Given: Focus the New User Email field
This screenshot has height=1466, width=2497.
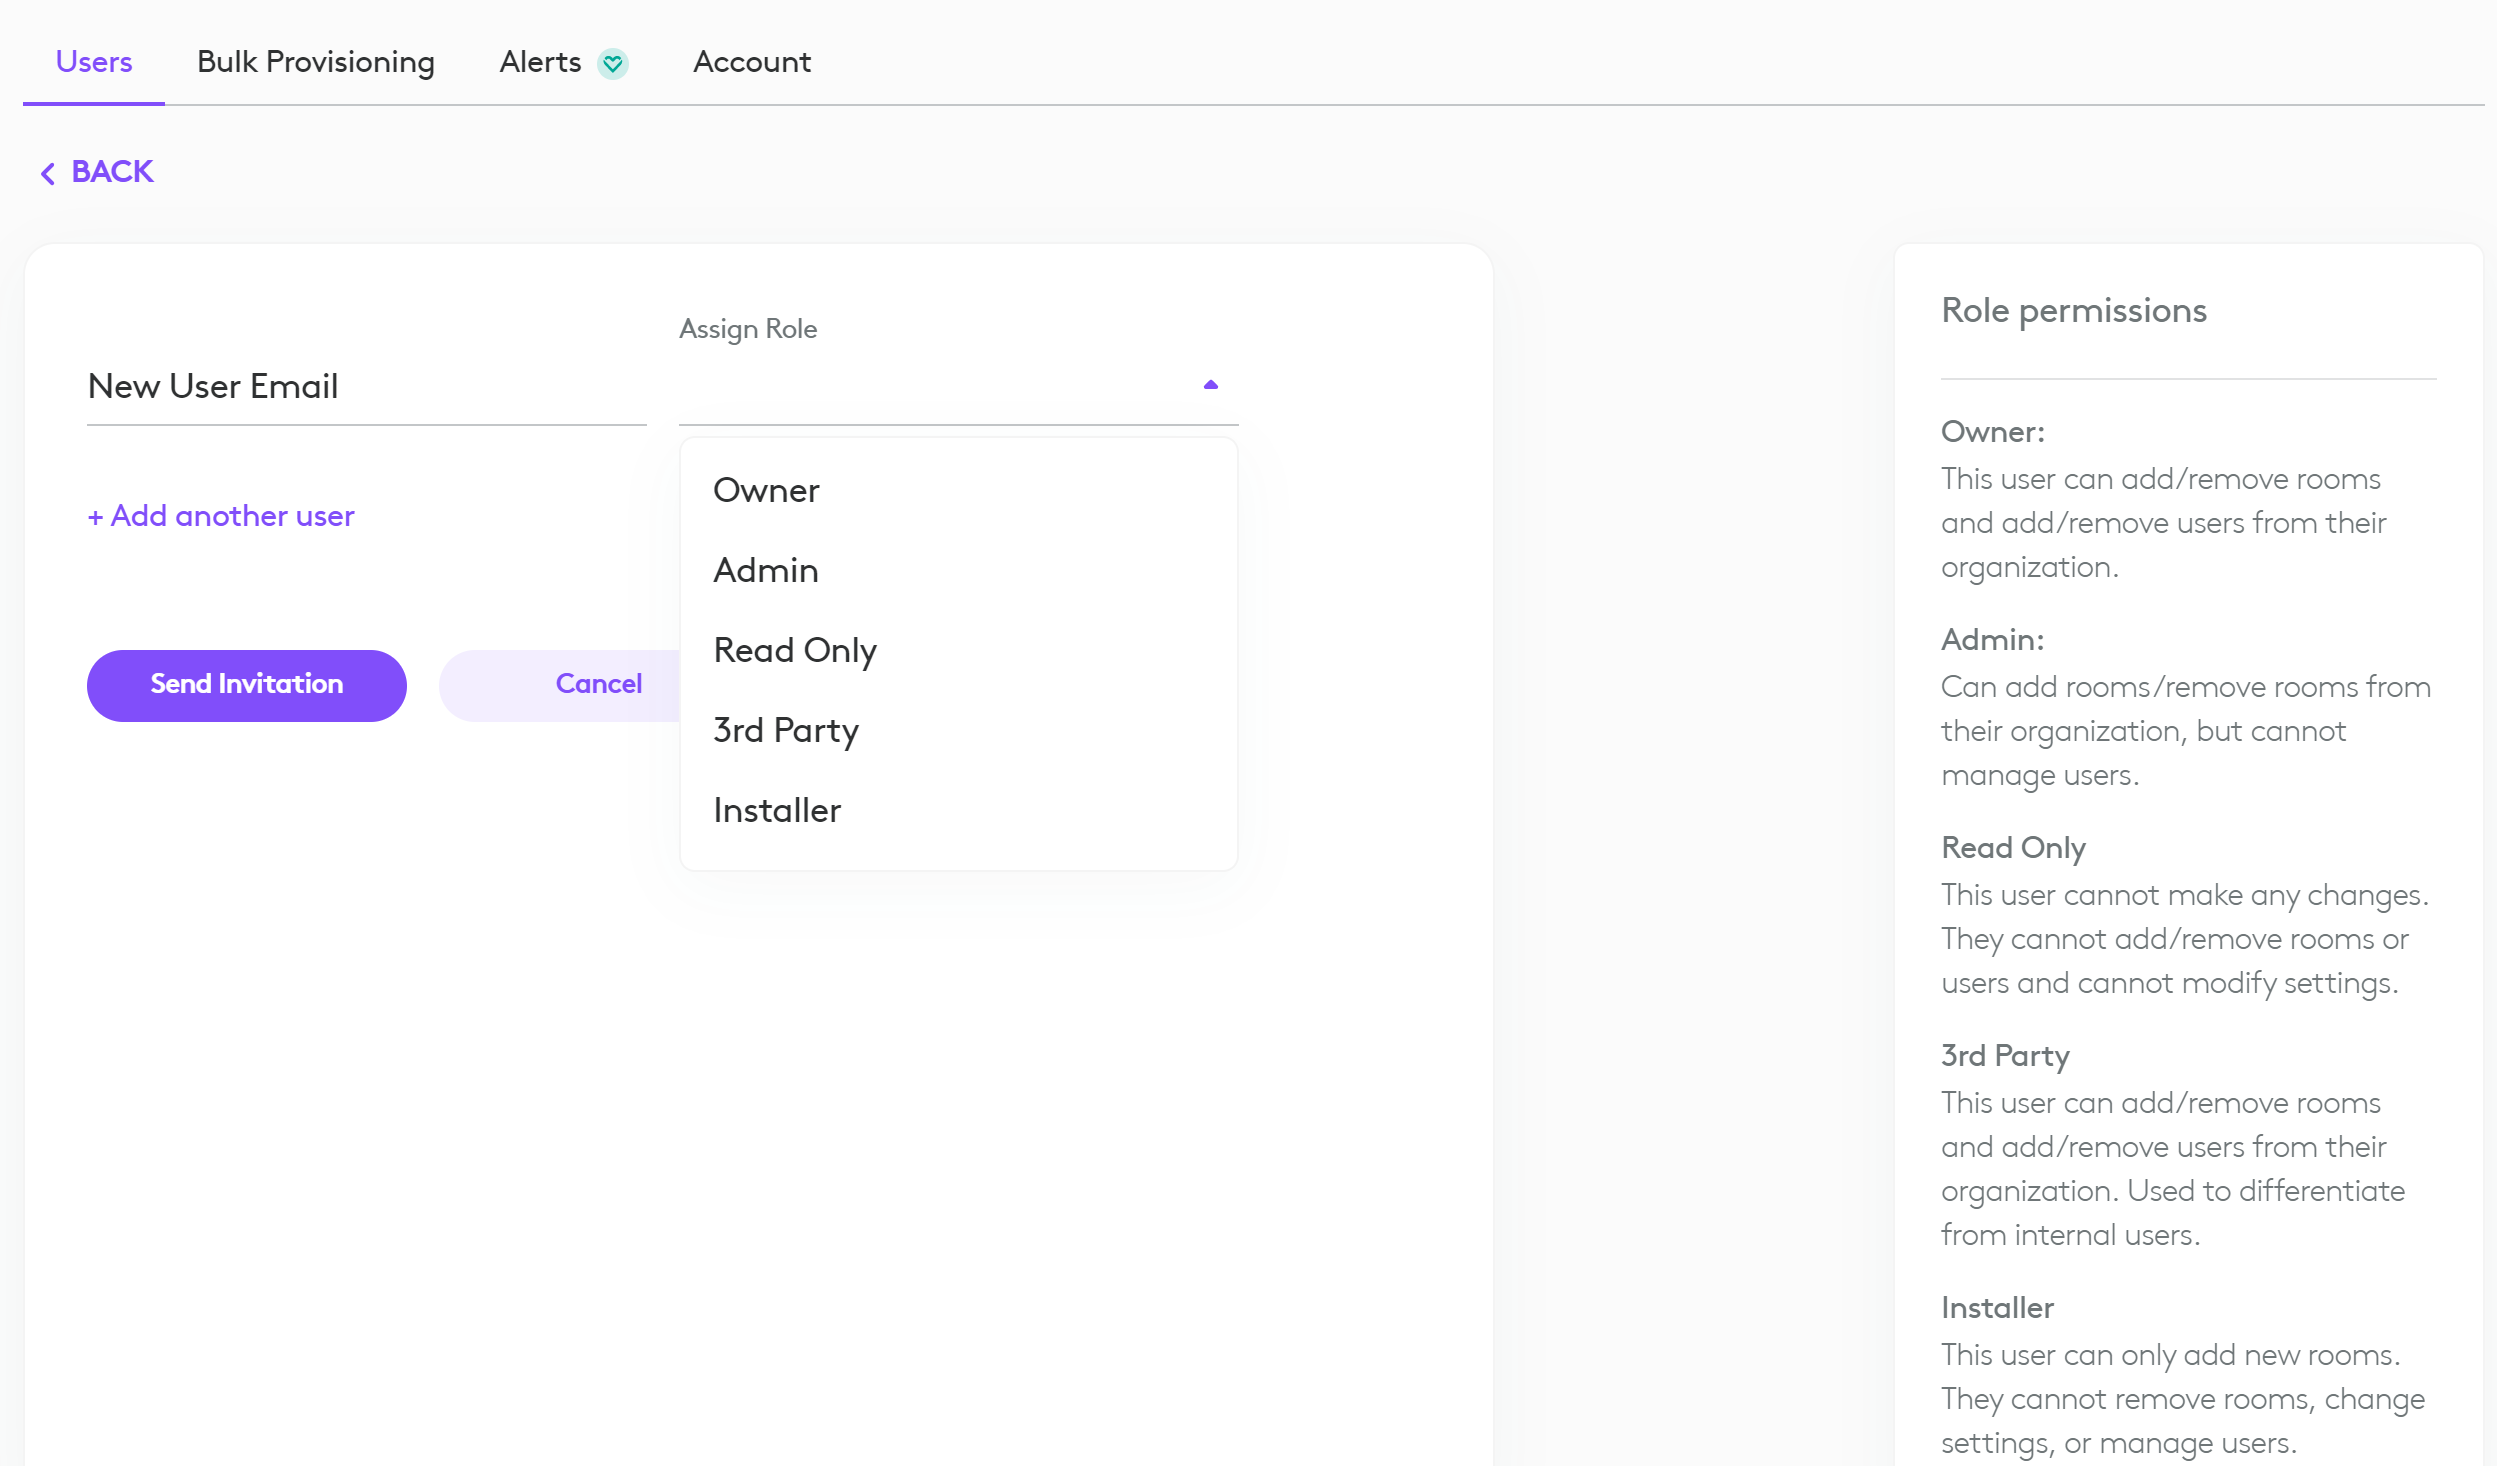Looking at the screenshot, I should pos(366,387).
